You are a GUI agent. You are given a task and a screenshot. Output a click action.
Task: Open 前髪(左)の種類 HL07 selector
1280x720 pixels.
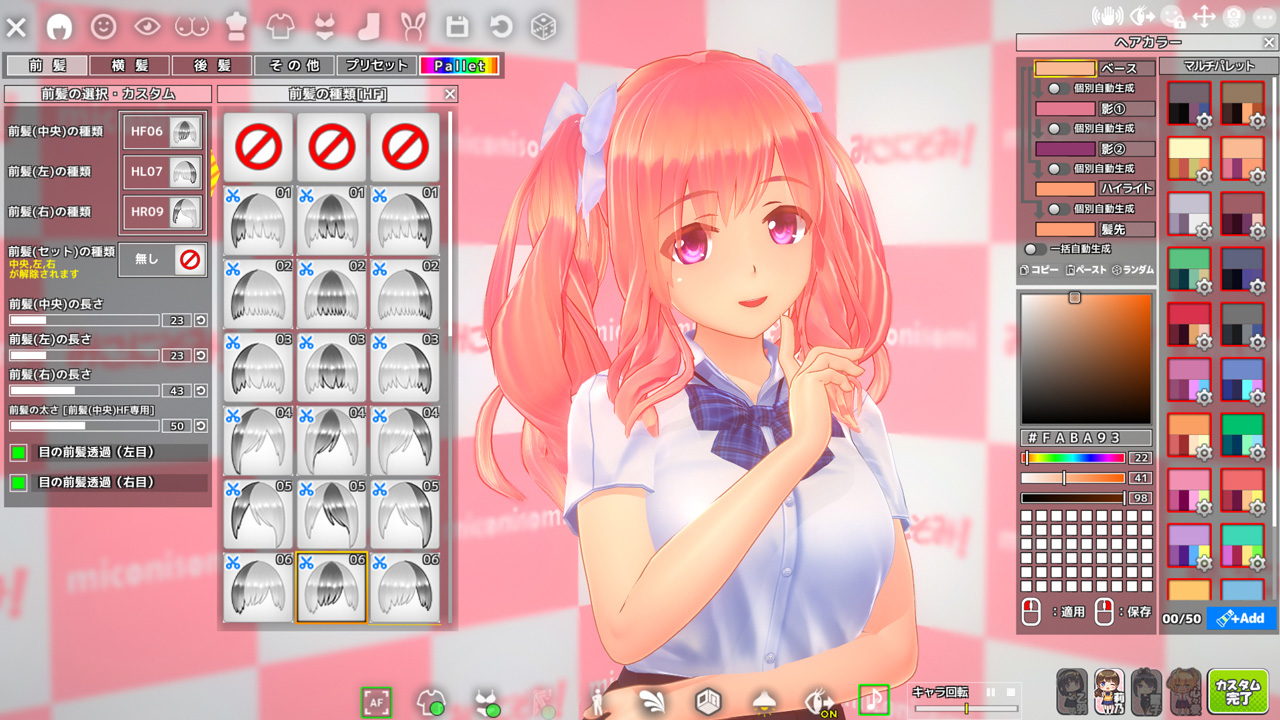[x=162, y=172]
